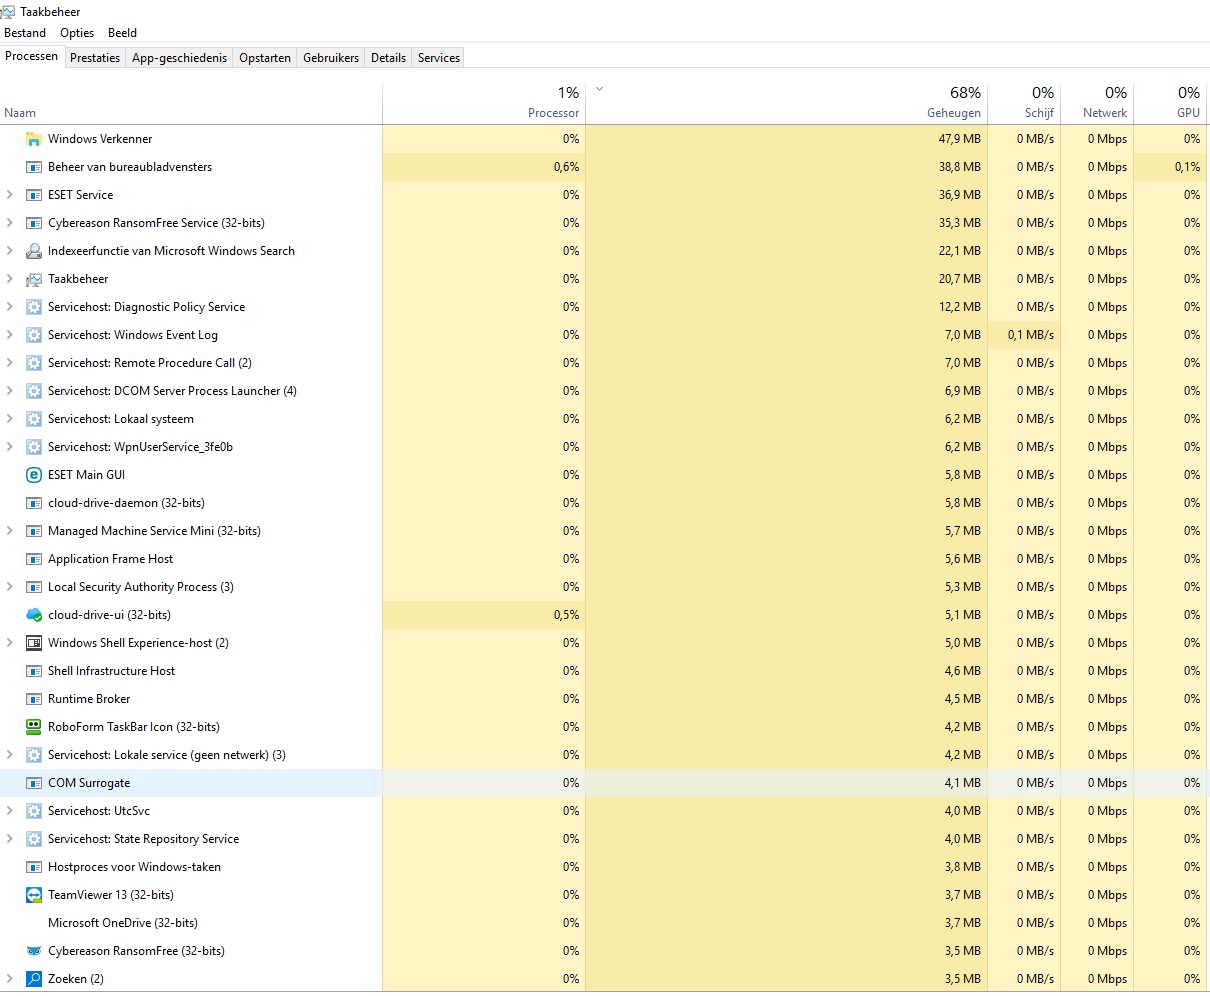Click the Taakbeheer process icon
The image size is (1210, 996).
point(33,279)
